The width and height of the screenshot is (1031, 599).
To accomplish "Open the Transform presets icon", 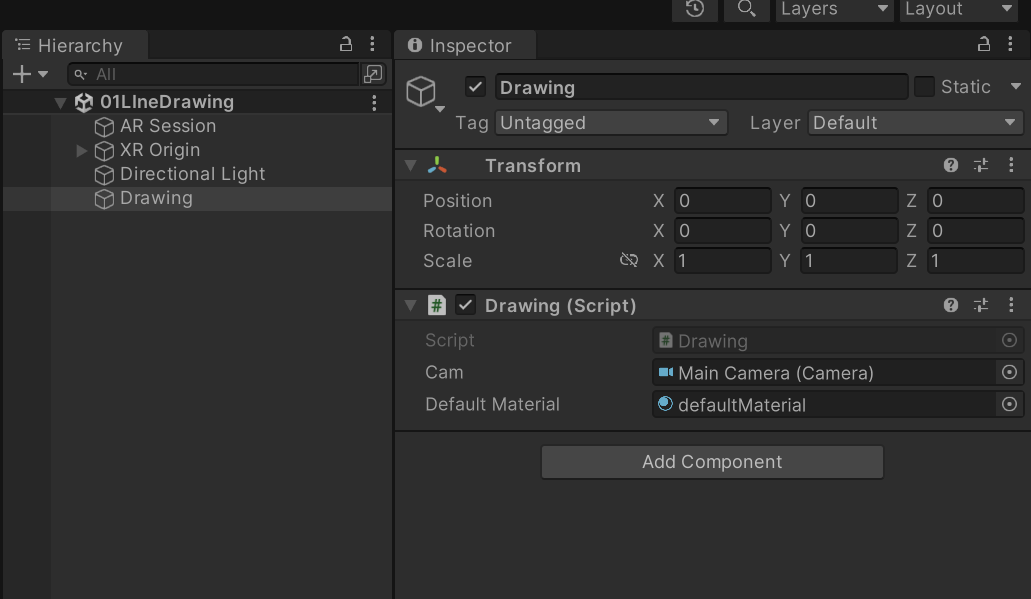I will pyautogui.click(x=981, y=166).
